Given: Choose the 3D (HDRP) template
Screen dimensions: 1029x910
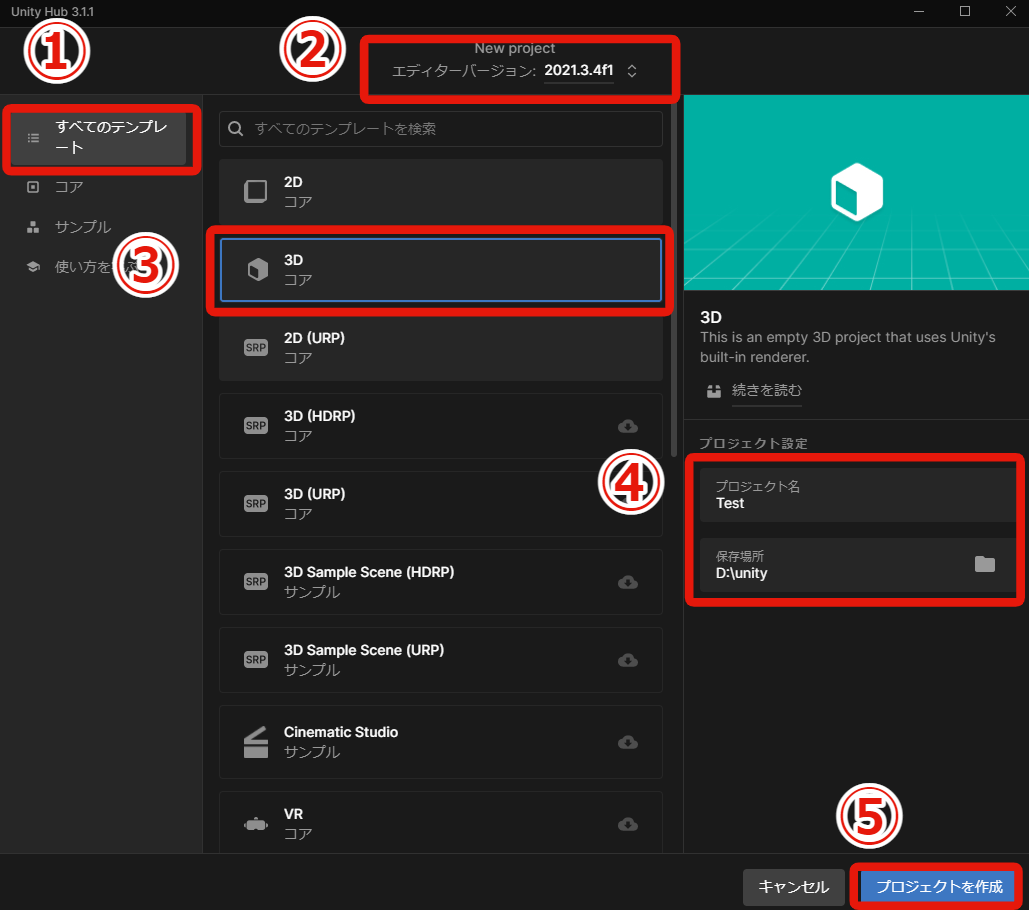Looking at the screenshot, I should (x=441, y=426).
